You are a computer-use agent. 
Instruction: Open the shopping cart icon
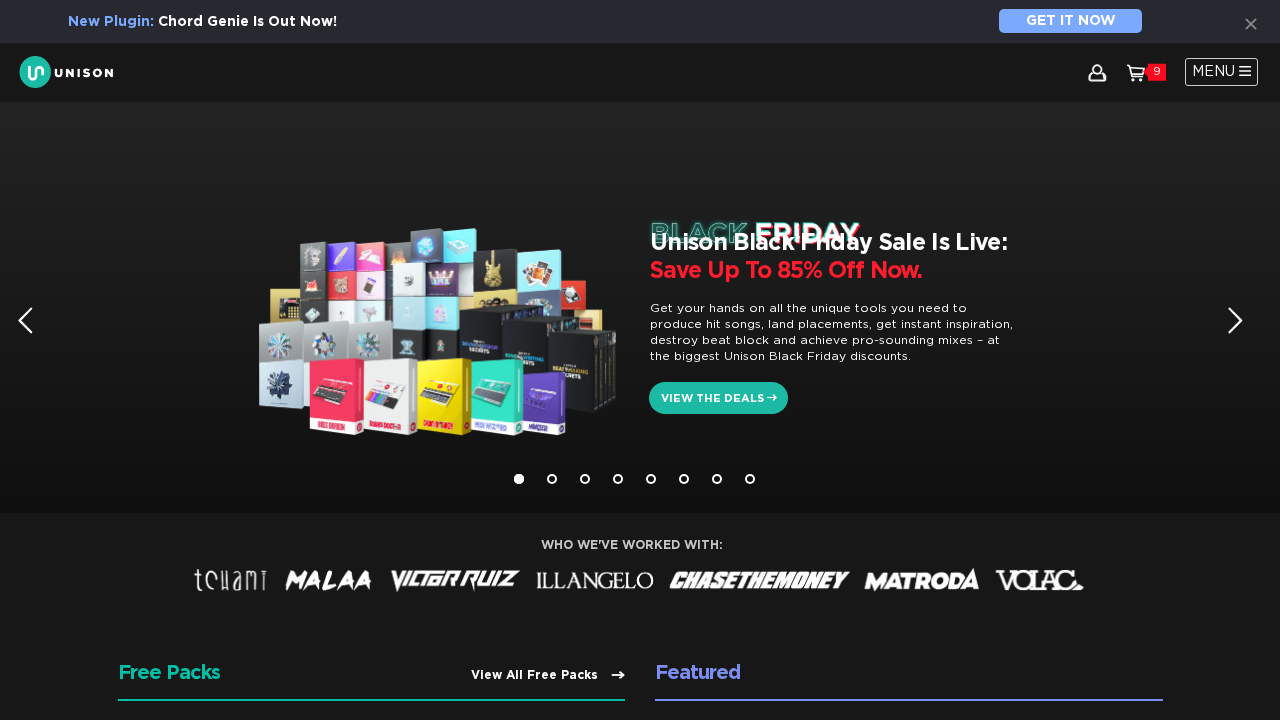[1136, 72]
